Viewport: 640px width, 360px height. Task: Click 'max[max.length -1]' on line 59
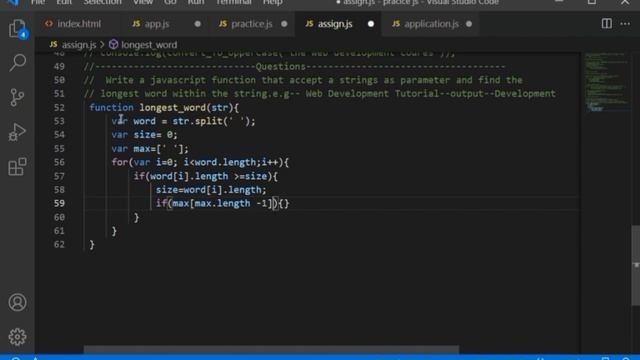[x=222, y=203]
